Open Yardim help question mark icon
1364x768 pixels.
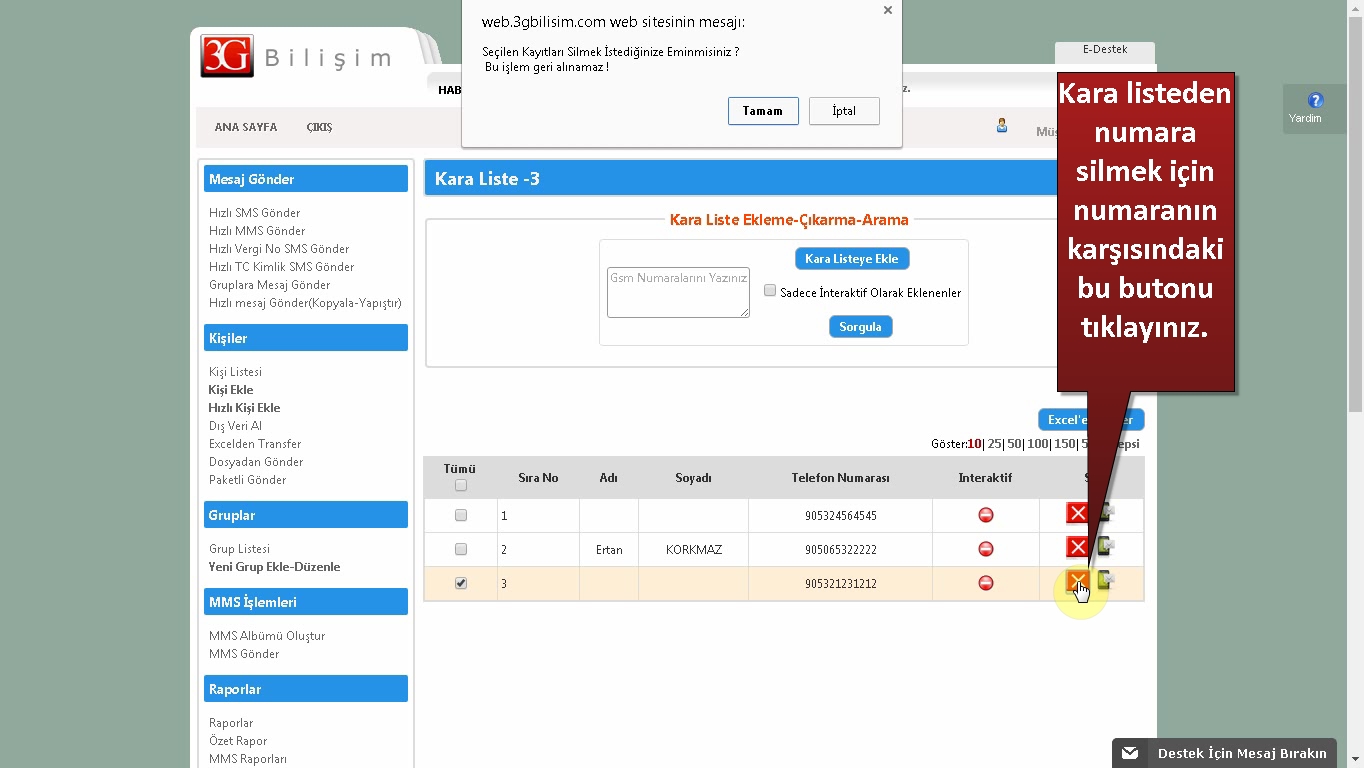click(1315, 101)
